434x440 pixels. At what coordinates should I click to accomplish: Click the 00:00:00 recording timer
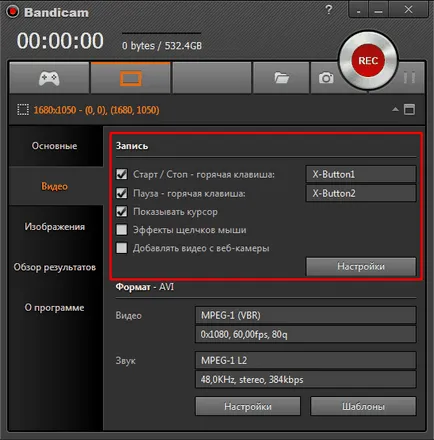pos(60,41)
